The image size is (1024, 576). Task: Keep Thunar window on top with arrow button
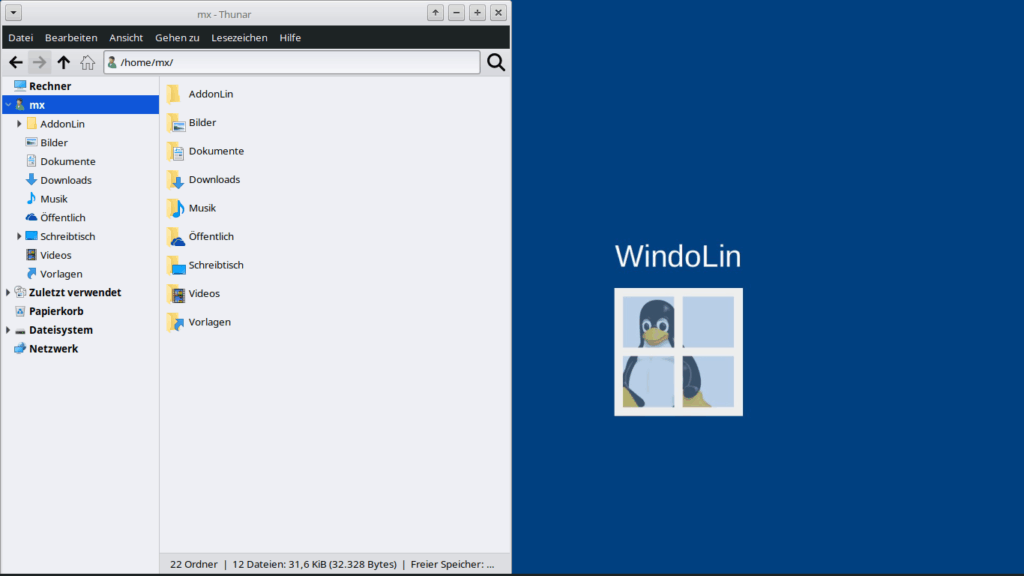click(x=436, y=12)
